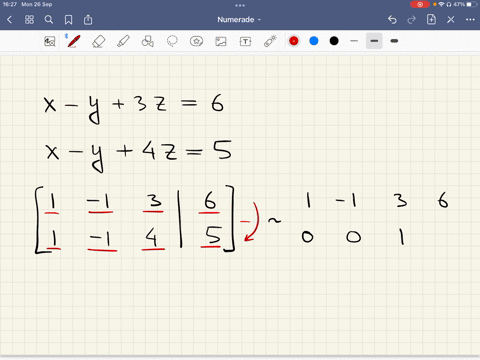Go back using the left chevron

click(x=9, y=20)
